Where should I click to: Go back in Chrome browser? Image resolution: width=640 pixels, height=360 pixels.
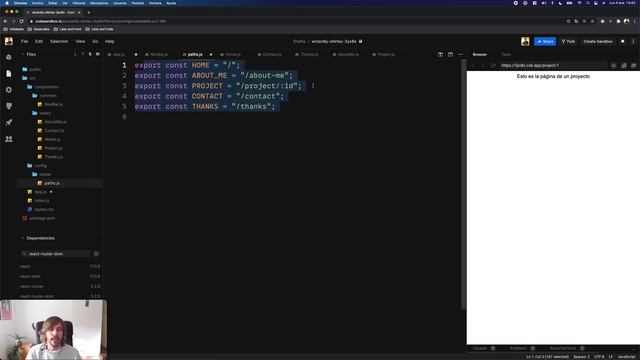click(x=5, y=21)
